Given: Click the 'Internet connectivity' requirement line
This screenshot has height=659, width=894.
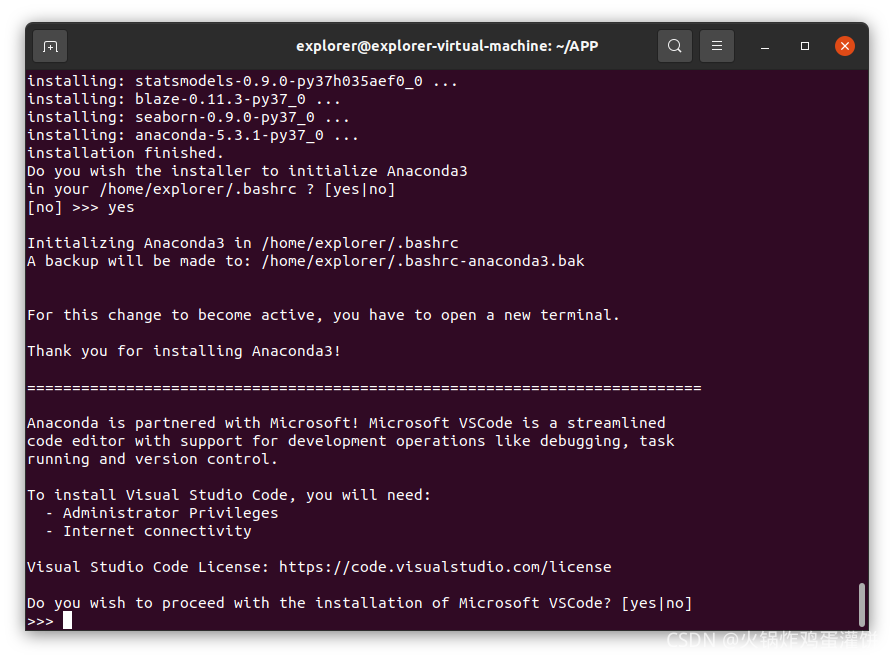Looking at the screenshot, I should tap(149, 531).
